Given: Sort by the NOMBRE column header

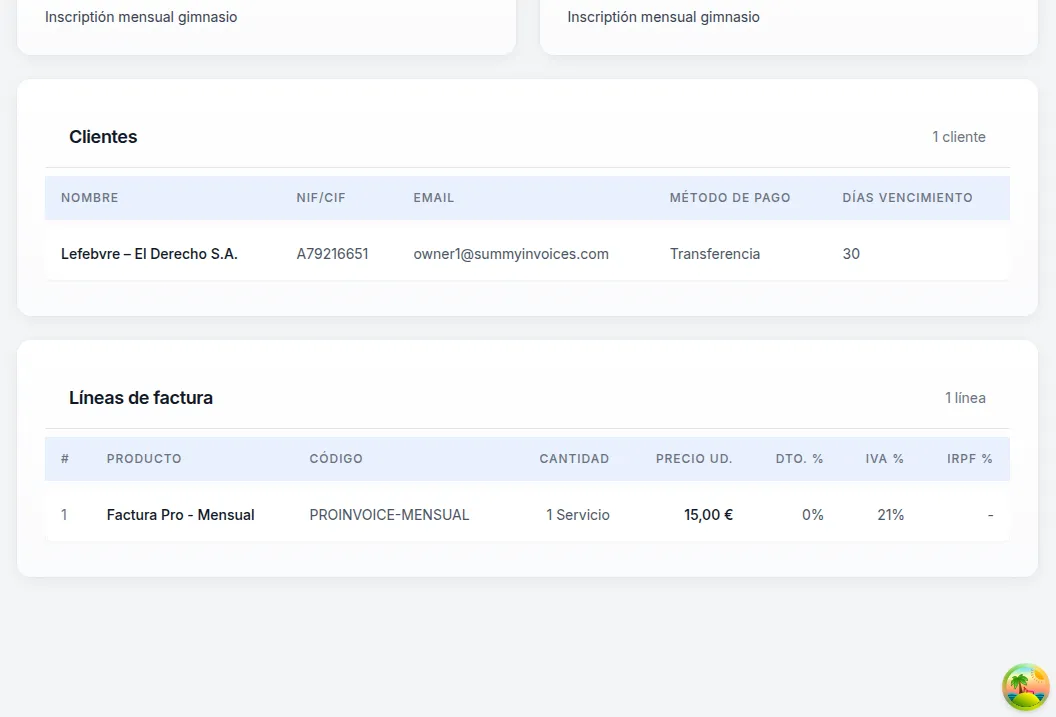Looking at the screenshot, I should [90, 198].
